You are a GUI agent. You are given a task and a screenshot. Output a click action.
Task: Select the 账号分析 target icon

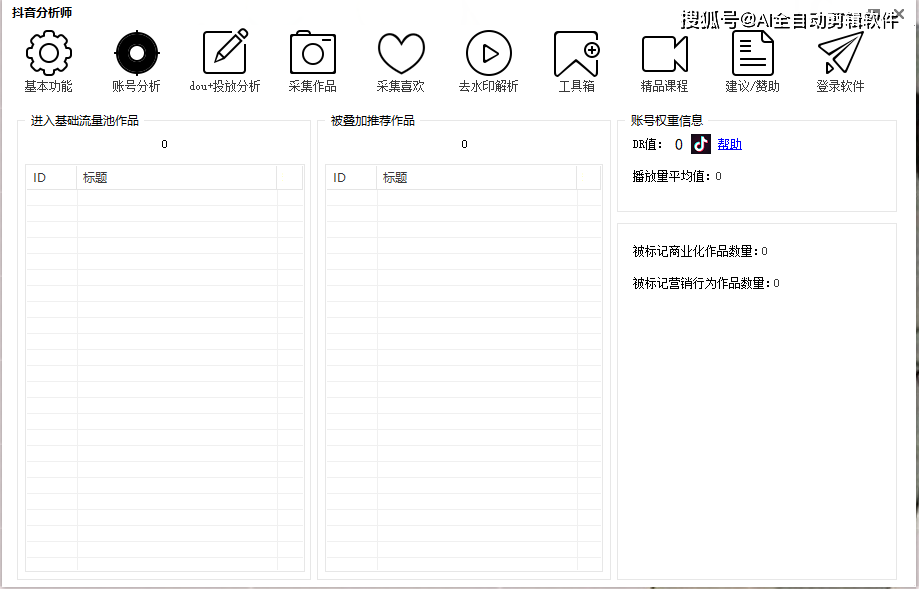pos(137,53)
